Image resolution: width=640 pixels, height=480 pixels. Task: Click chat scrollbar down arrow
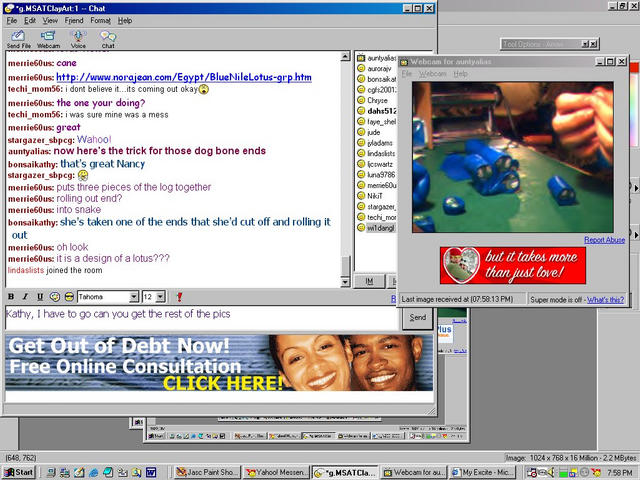pyautogui.click(x=345, y=282)
